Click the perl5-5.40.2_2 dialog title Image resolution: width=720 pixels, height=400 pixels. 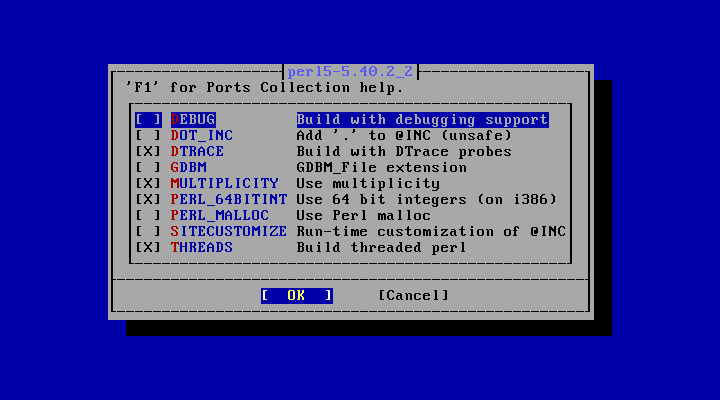[350, 72]
